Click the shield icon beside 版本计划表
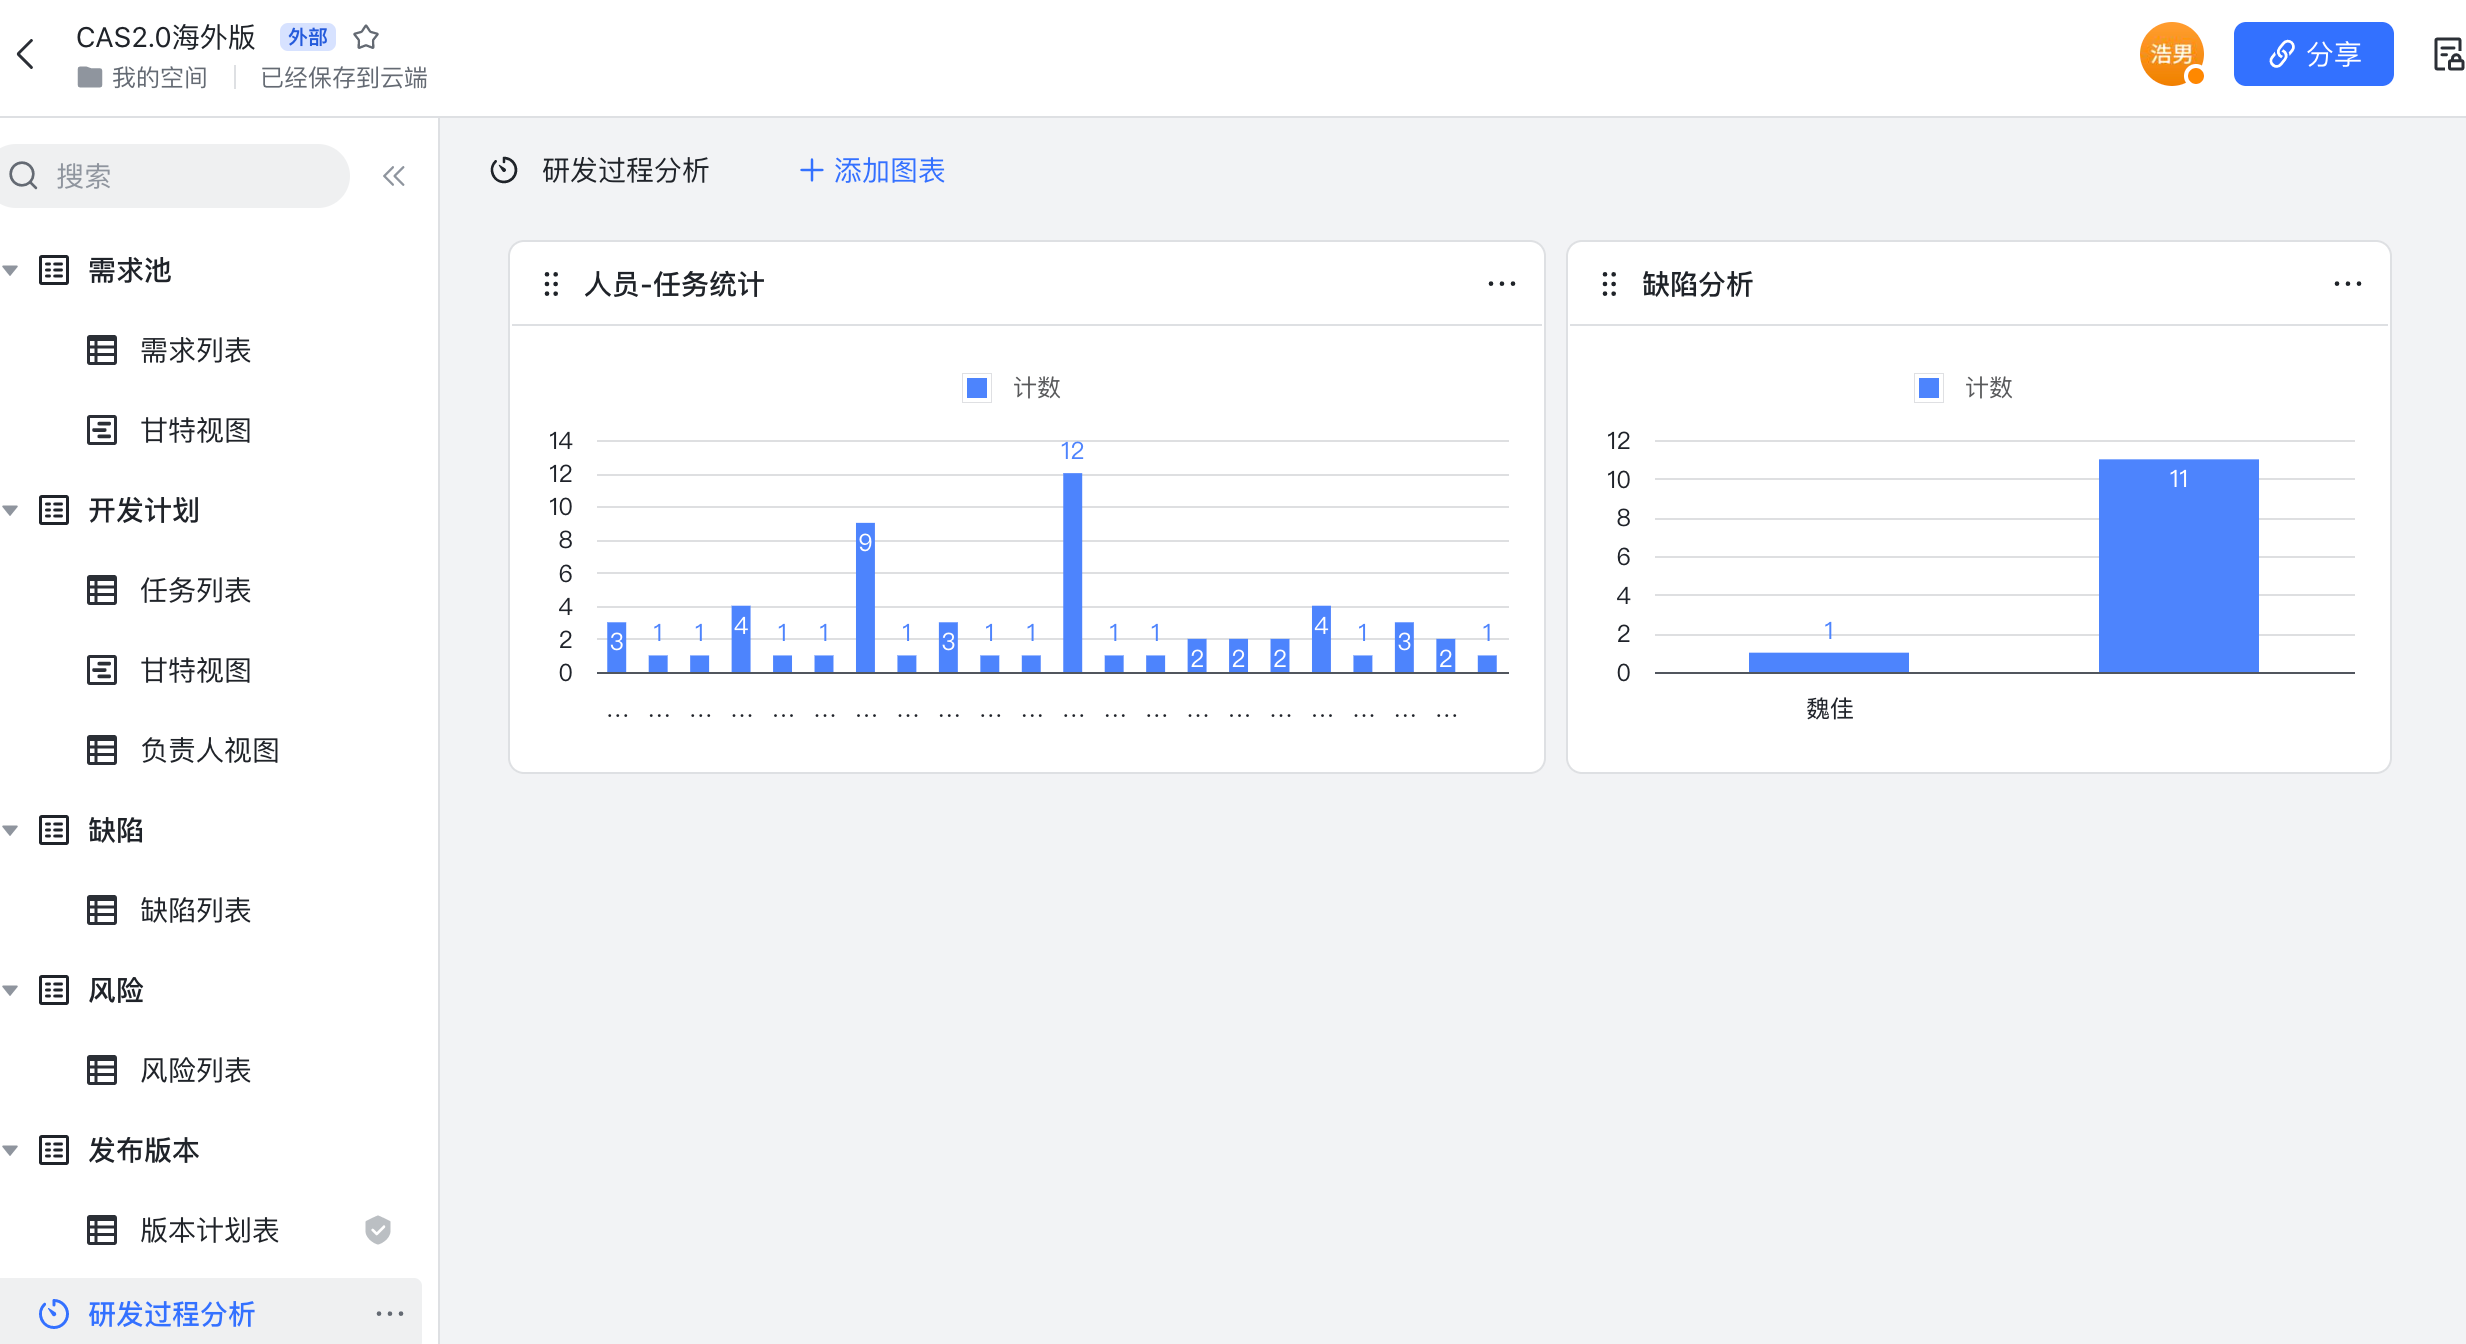 click(x=378, y=1230)
